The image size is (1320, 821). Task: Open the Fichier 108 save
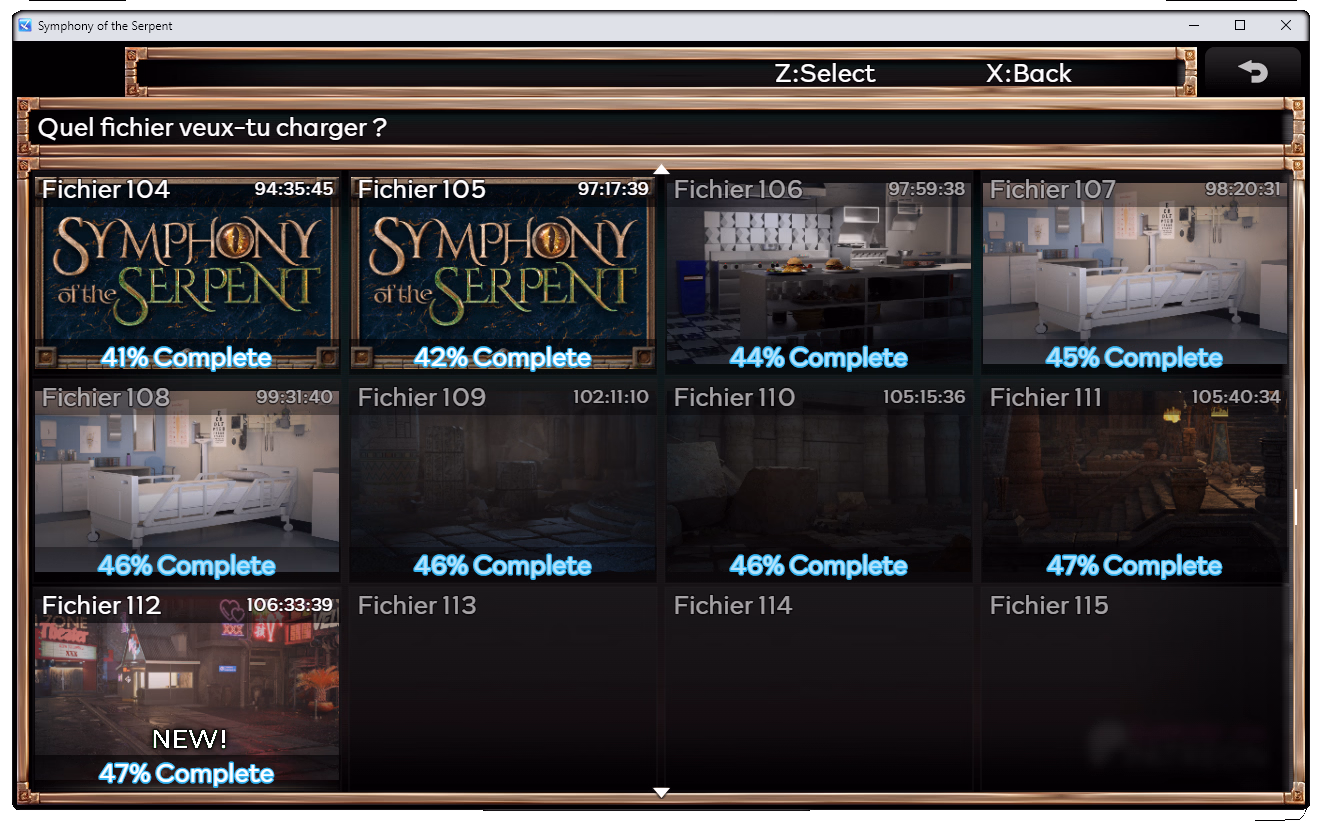[187, 481]
